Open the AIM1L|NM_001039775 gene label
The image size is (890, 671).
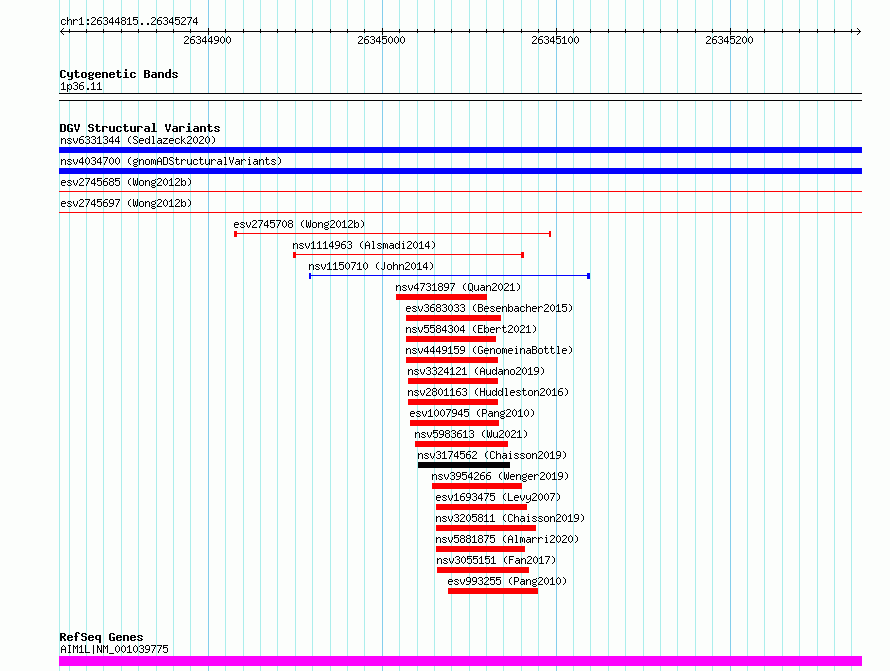114,649
